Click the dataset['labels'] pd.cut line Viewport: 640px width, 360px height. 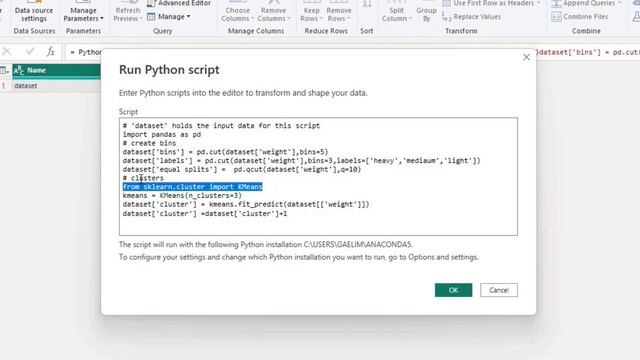(x=301, y=160)
